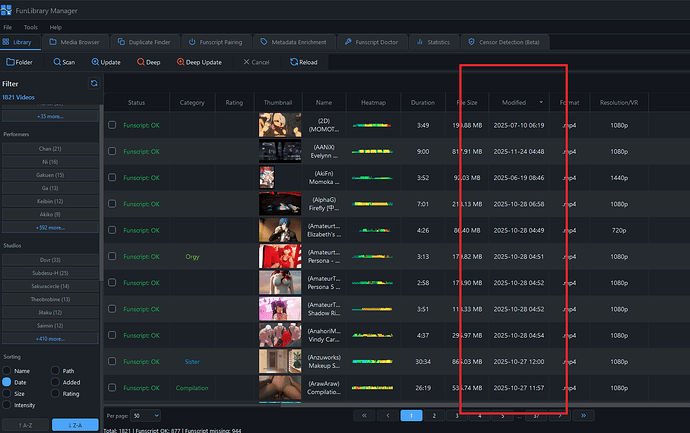
Task: Click the Duration column header
Action: tap(423, 103)
